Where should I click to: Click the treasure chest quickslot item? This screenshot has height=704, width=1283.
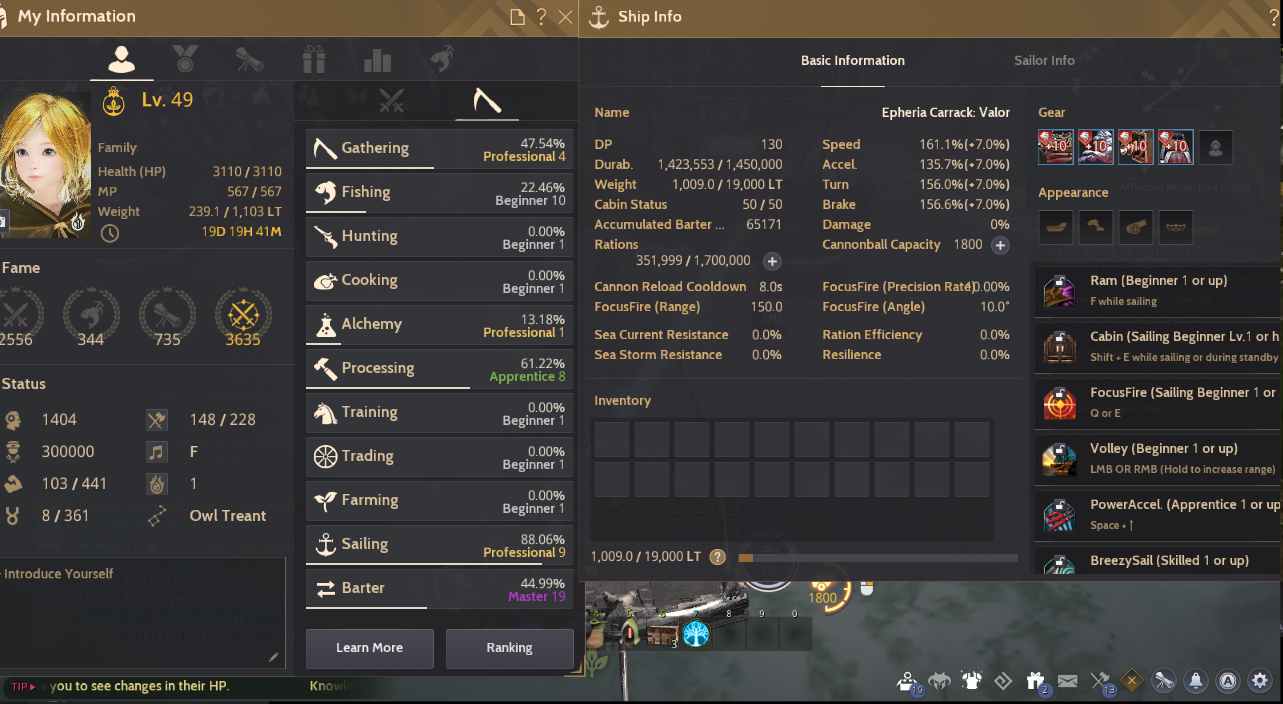point(662,634)
